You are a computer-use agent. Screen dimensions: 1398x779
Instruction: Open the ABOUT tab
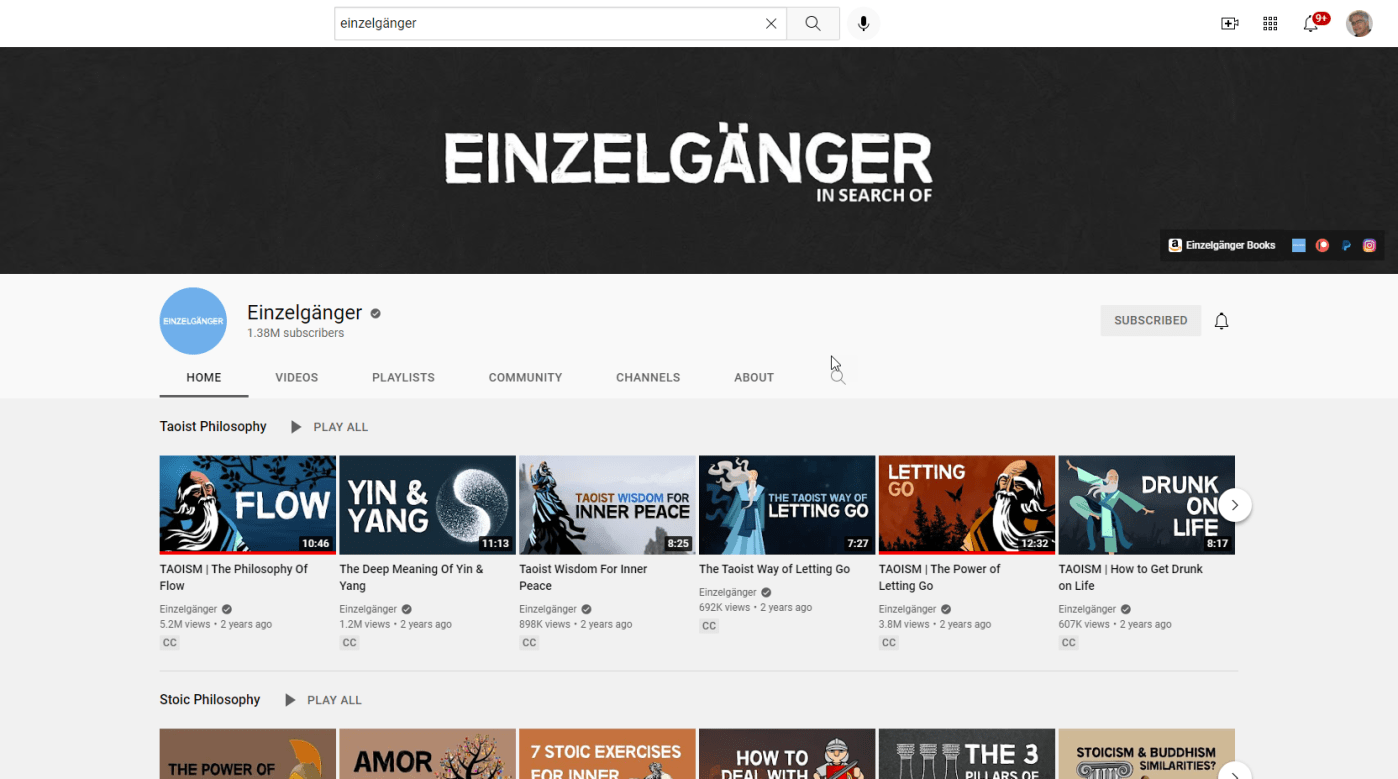[x=754, y=378]
